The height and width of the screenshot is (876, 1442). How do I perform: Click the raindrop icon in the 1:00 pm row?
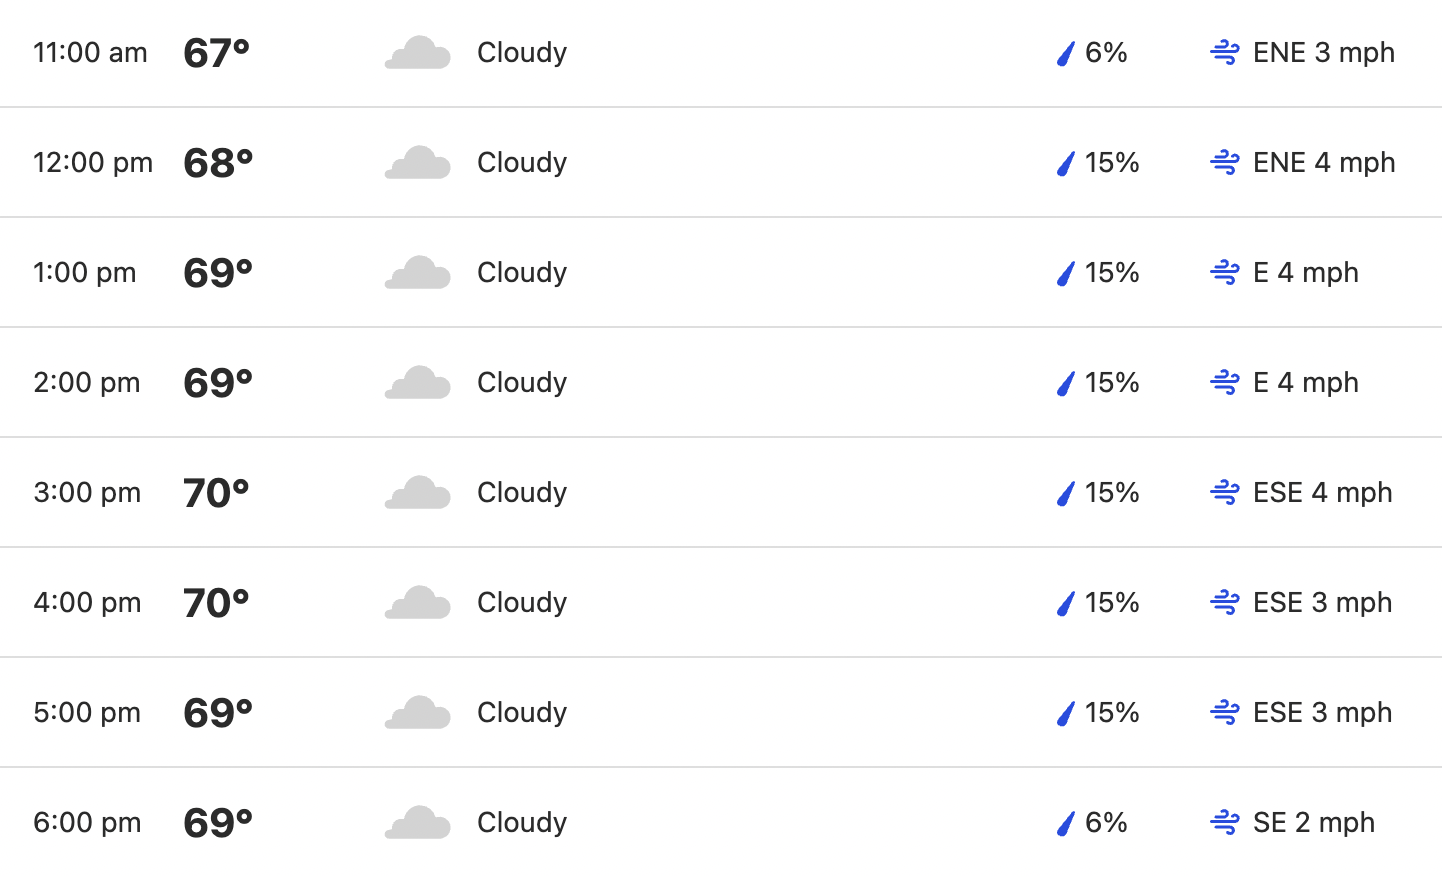(x=1066, y=273)
